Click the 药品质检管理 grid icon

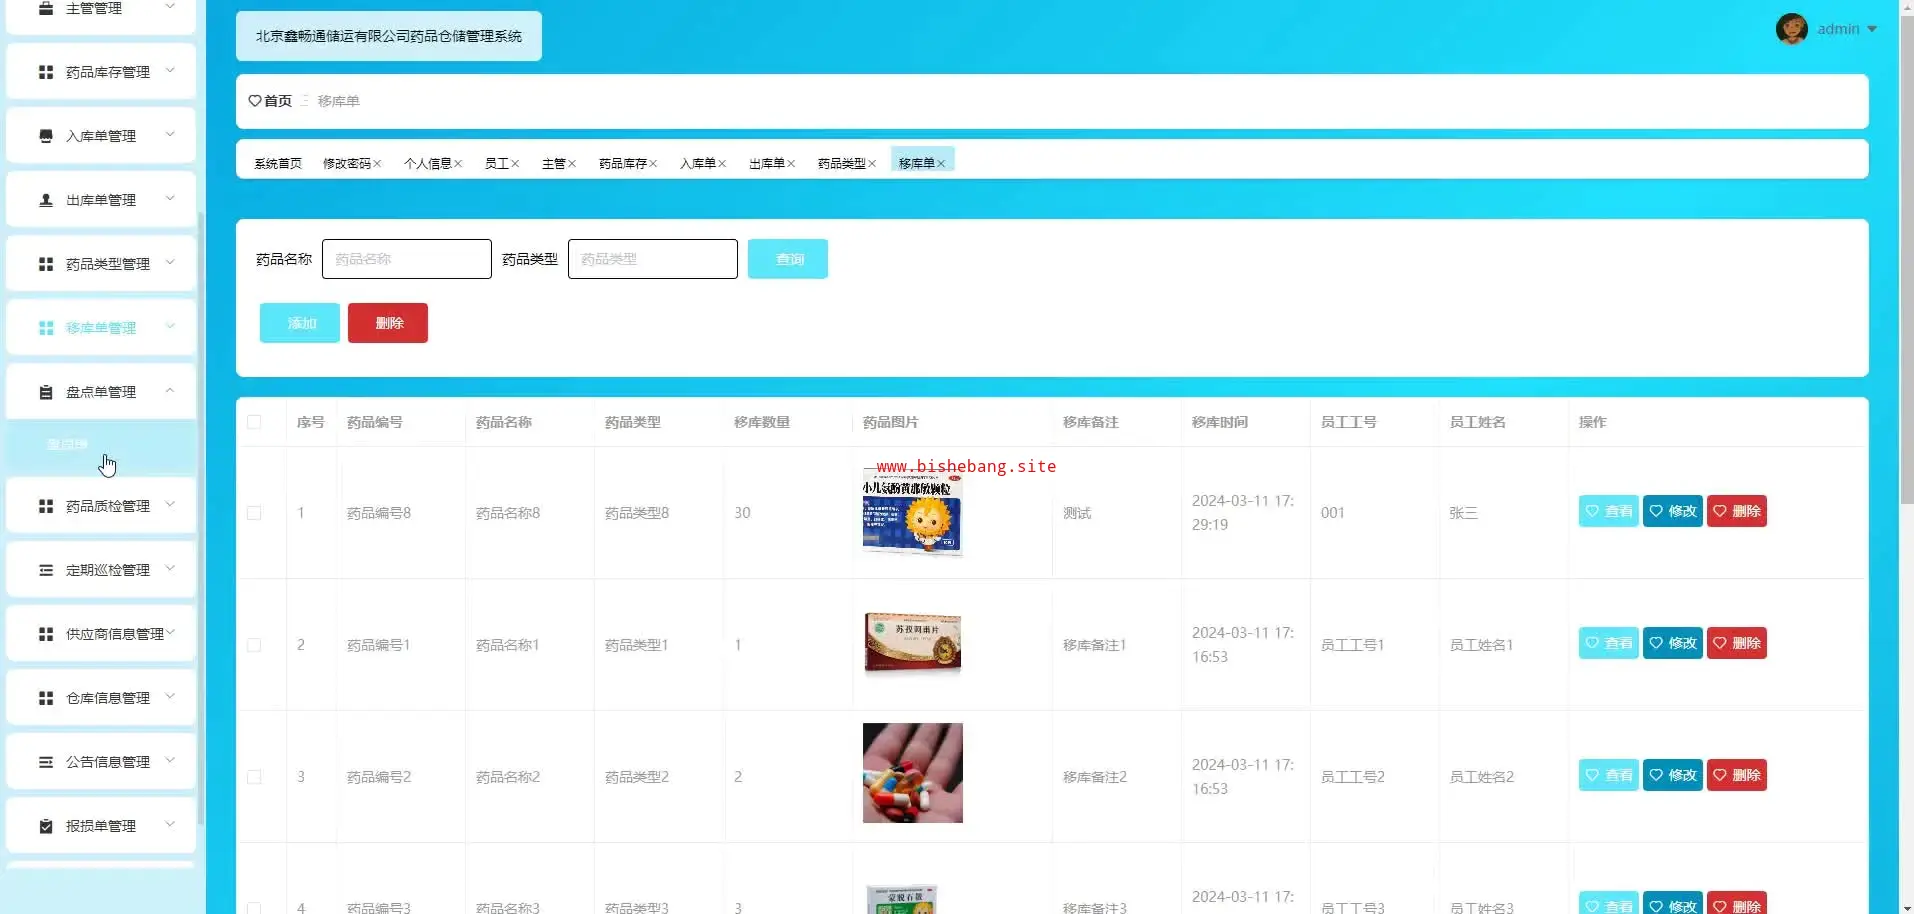click(x=46, y=506)
